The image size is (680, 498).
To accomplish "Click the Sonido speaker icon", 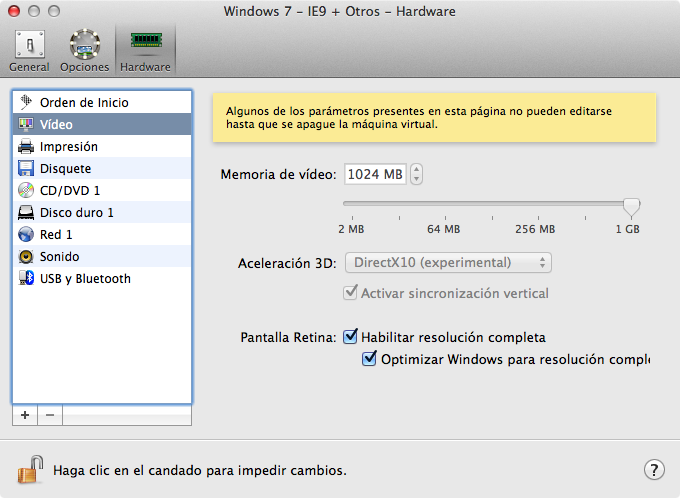I will [26, 256].
